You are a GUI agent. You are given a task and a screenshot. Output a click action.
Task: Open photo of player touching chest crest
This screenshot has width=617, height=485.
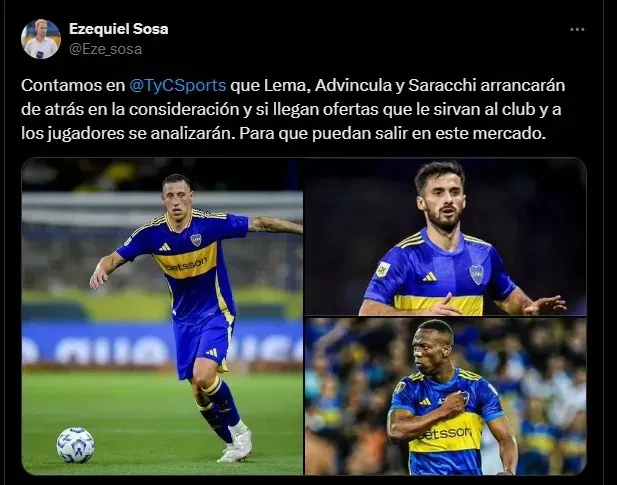(x=446, y=396)
